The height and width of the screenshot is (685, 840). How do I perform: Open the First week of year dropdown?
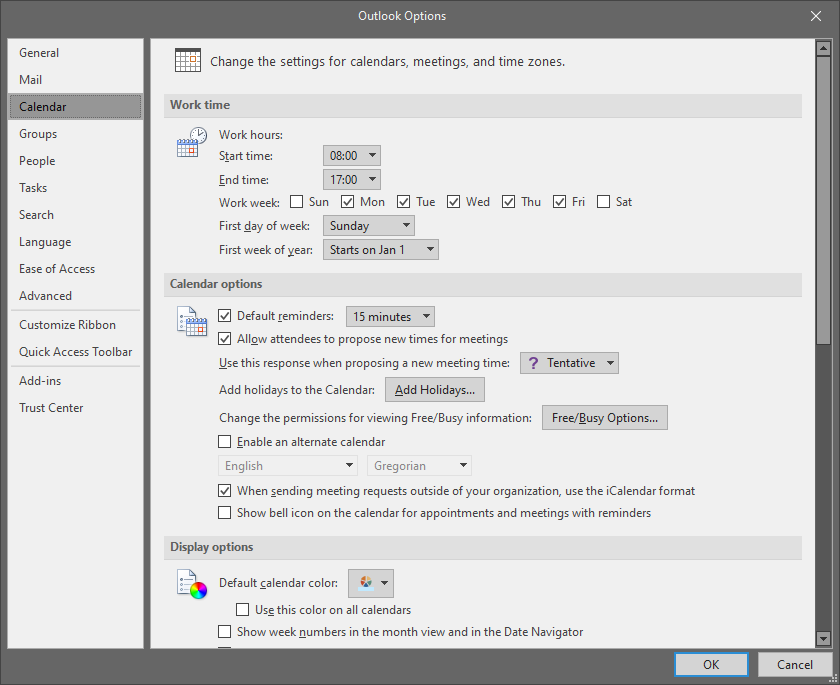point(380,250)
